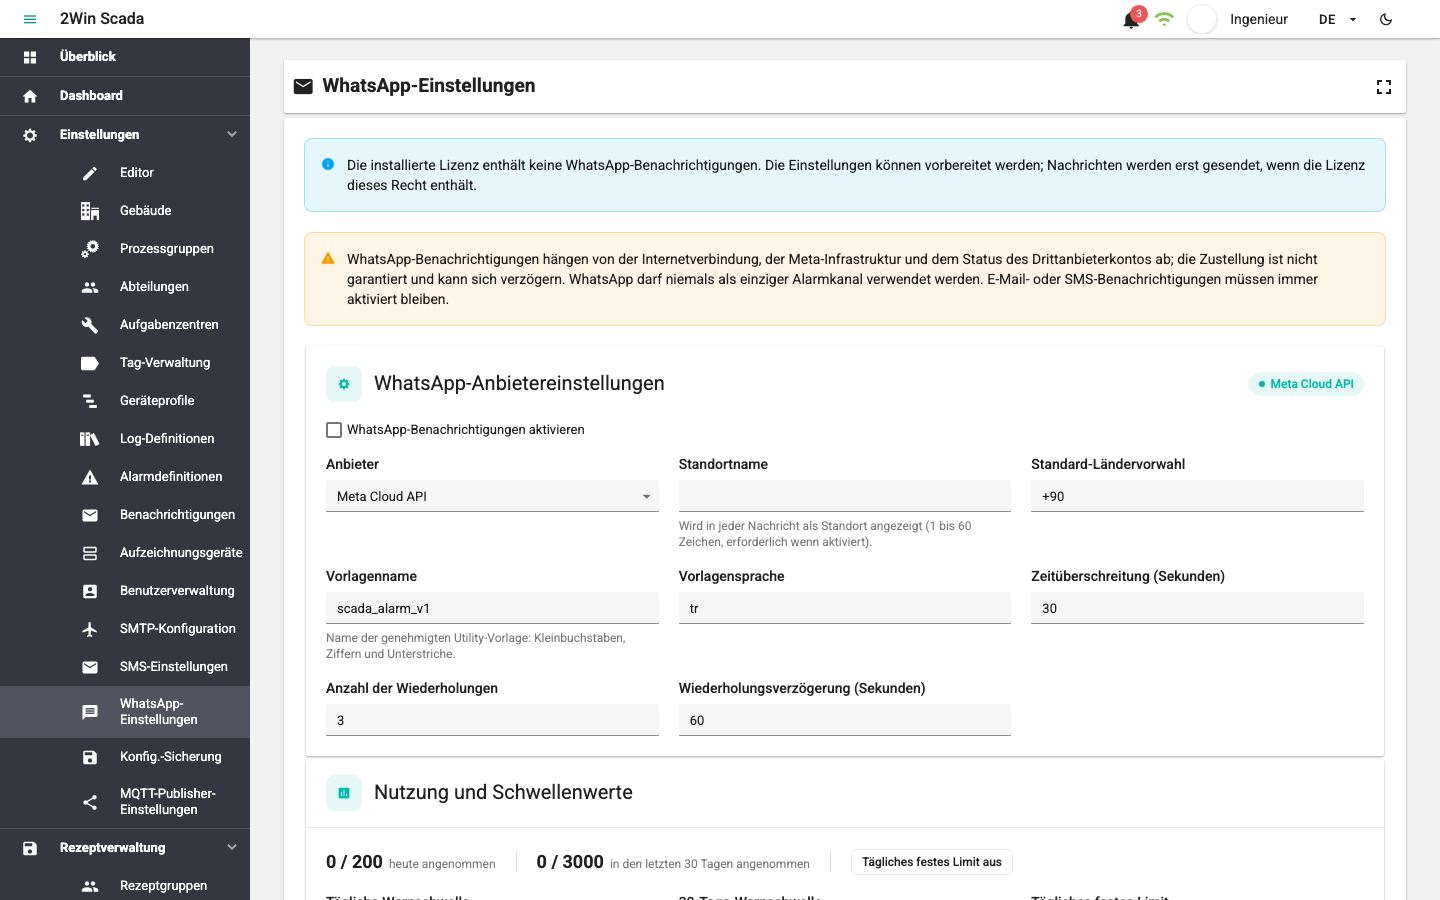Enable WhatsApp-Benachrichtigungen aktivieren checkbox

coord(334,430)
